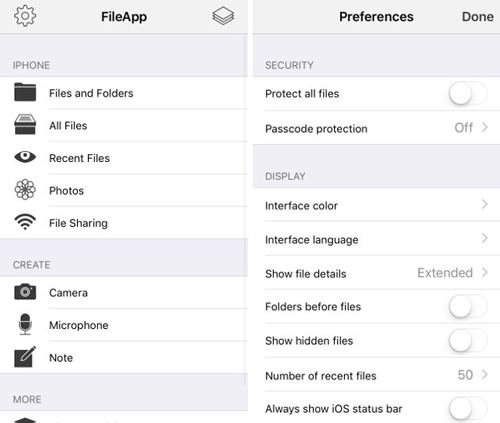The width and height of the screenshot is (500, 423).
Task: Tap the Recent Files eye icon
Action: (x=25, y=156)
